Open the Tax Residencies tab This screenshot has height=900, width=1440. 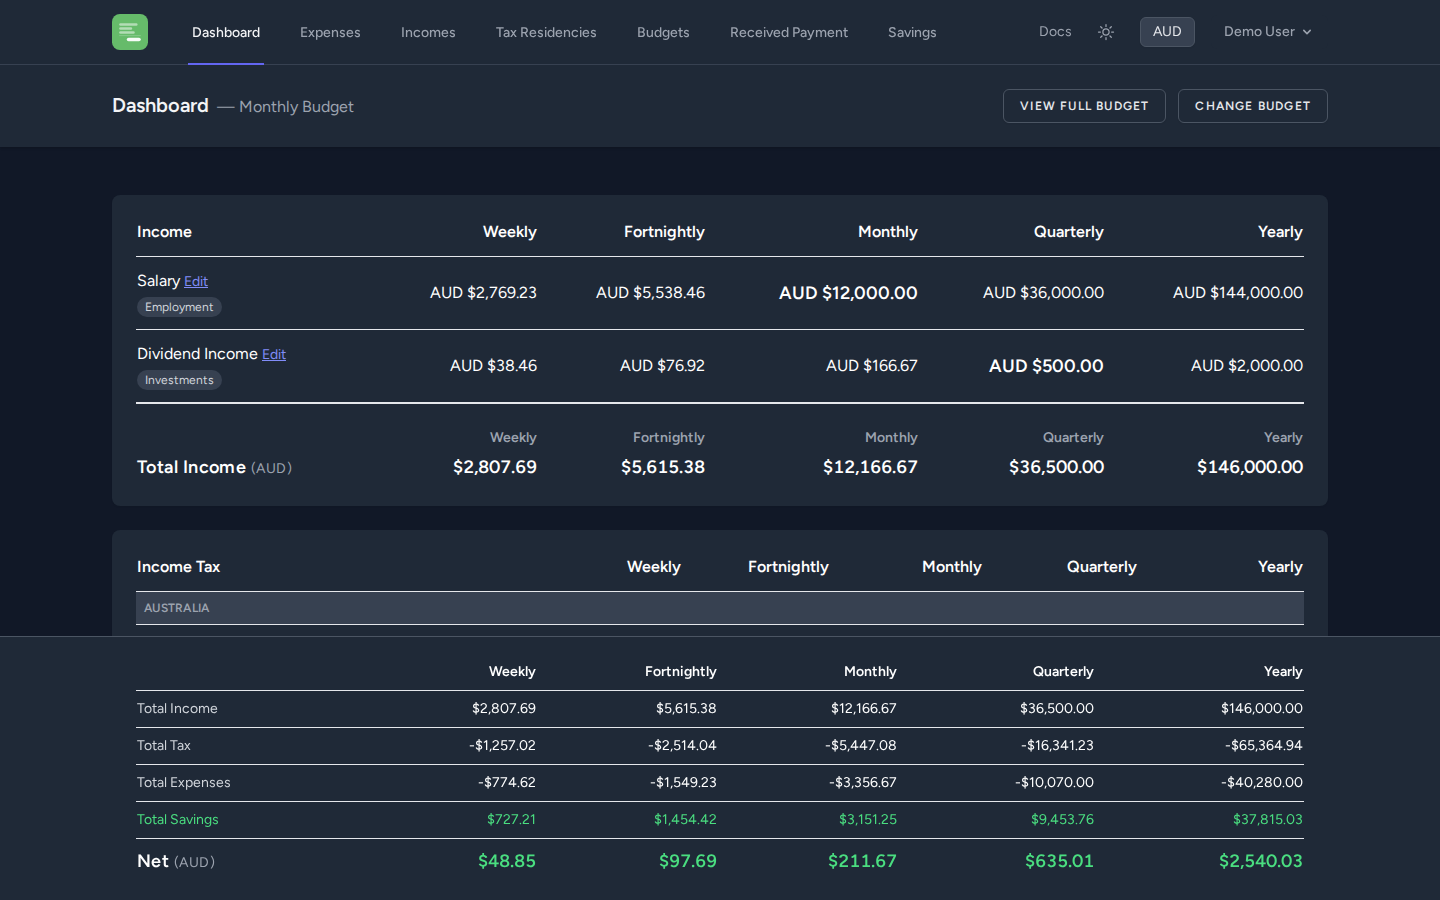(x=546, y=32)
